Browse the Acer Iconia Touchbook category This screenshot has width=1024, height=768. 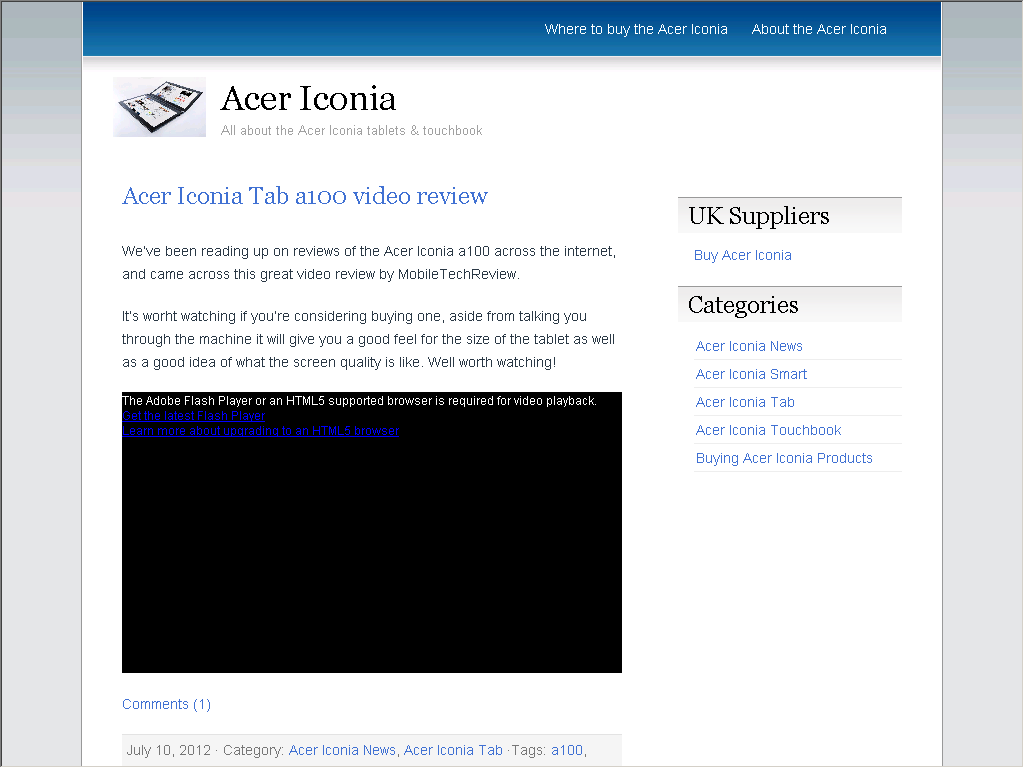point(768,430)
